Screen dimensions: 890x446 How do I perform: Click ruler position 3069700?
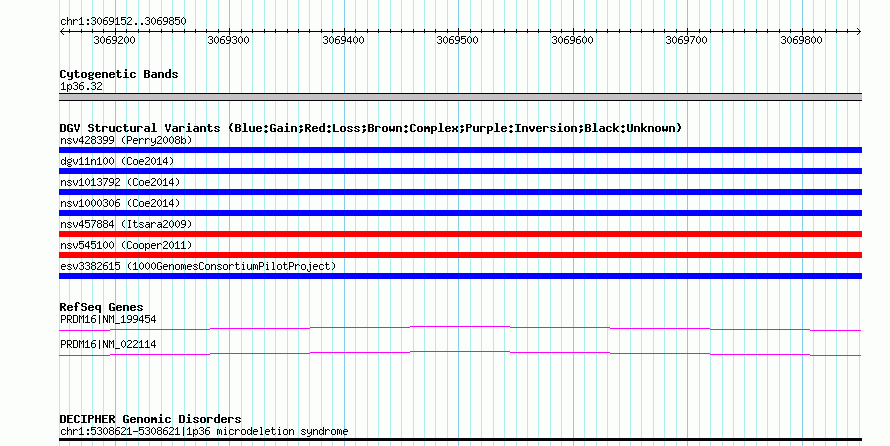click(x=687, y=40)
